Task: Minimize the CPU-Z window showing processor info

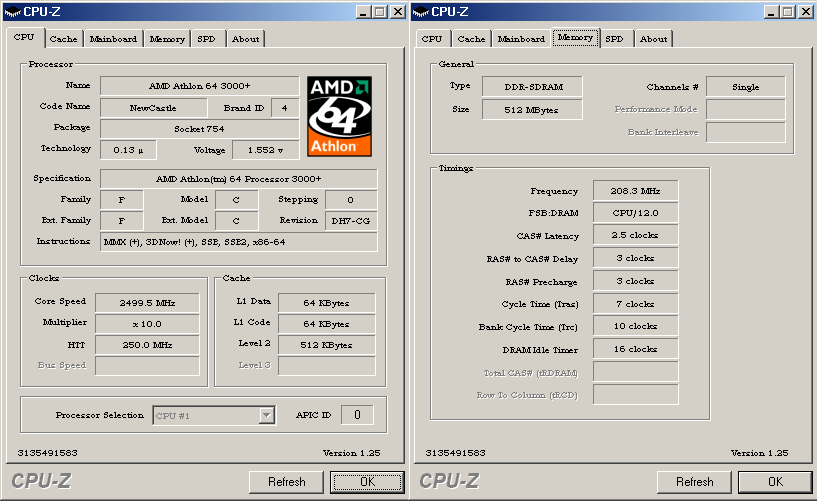Action: click(x=363, y=12)
